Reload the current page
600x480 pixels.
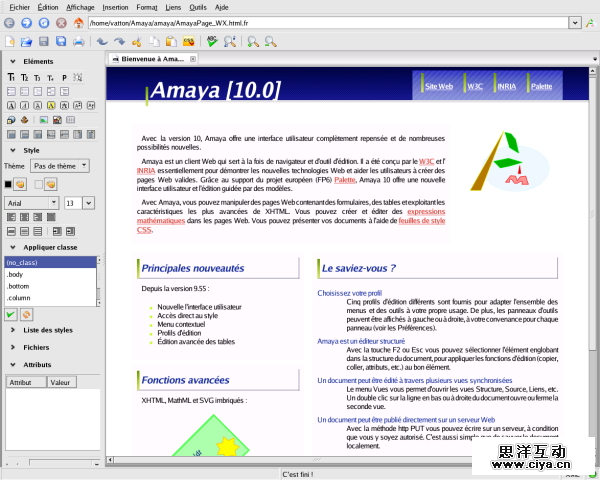coord(44,23)
